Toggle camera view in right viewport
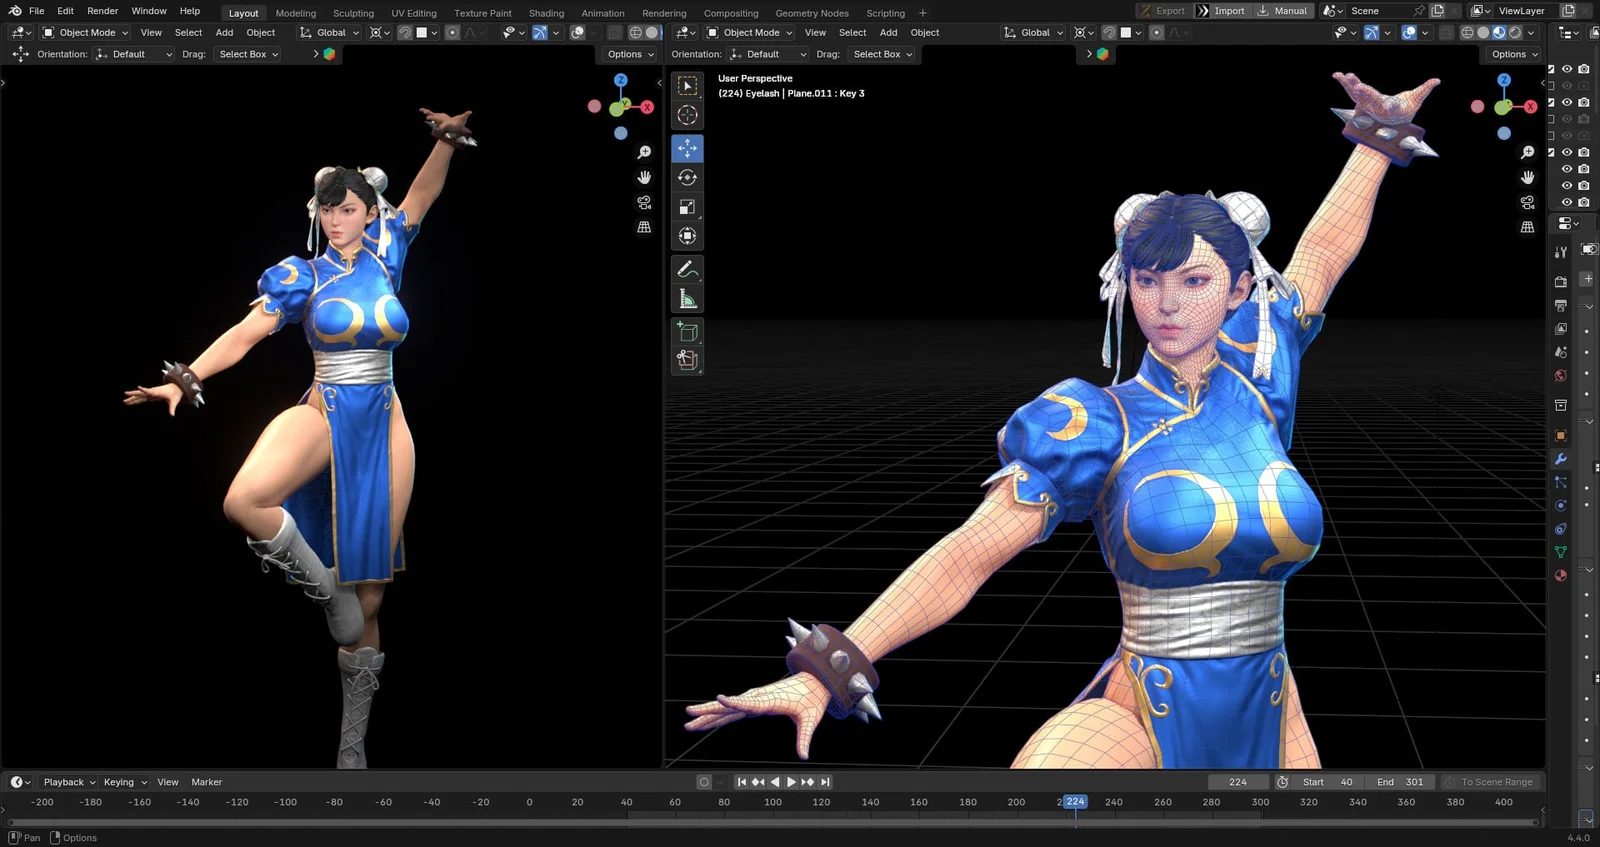Image resolution: width=1600 pixels, height=847 pixels. coord(1527,202)
